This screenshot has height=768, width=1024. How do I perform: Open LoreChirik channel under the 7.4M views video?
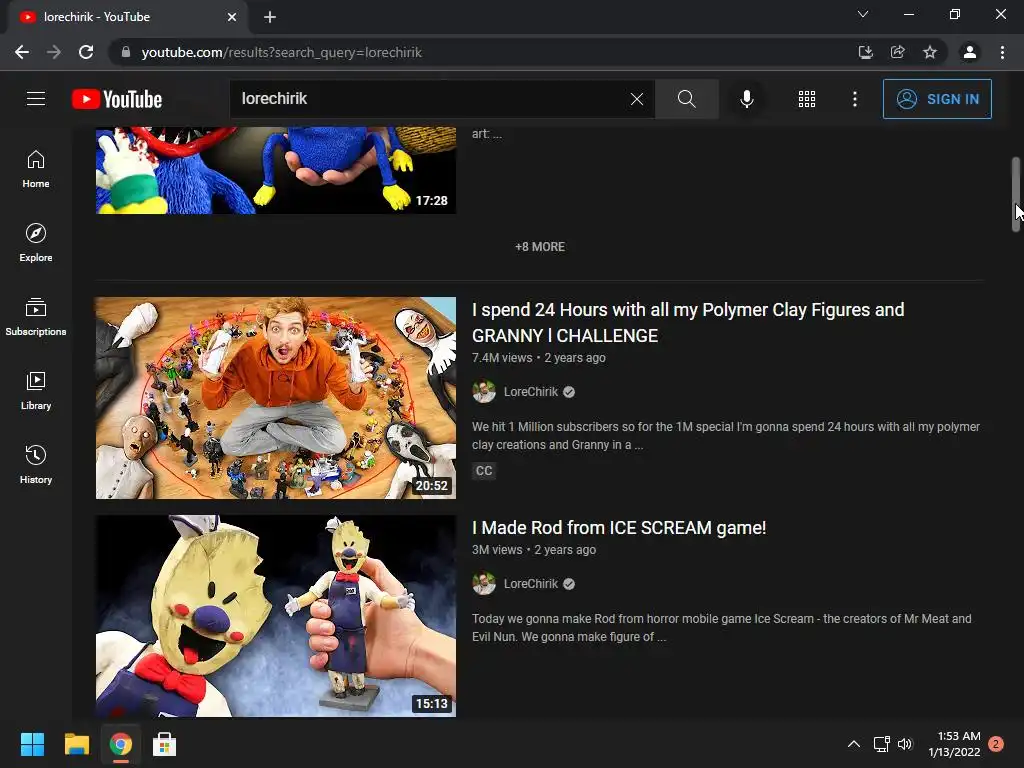click(x=530, y=392)
